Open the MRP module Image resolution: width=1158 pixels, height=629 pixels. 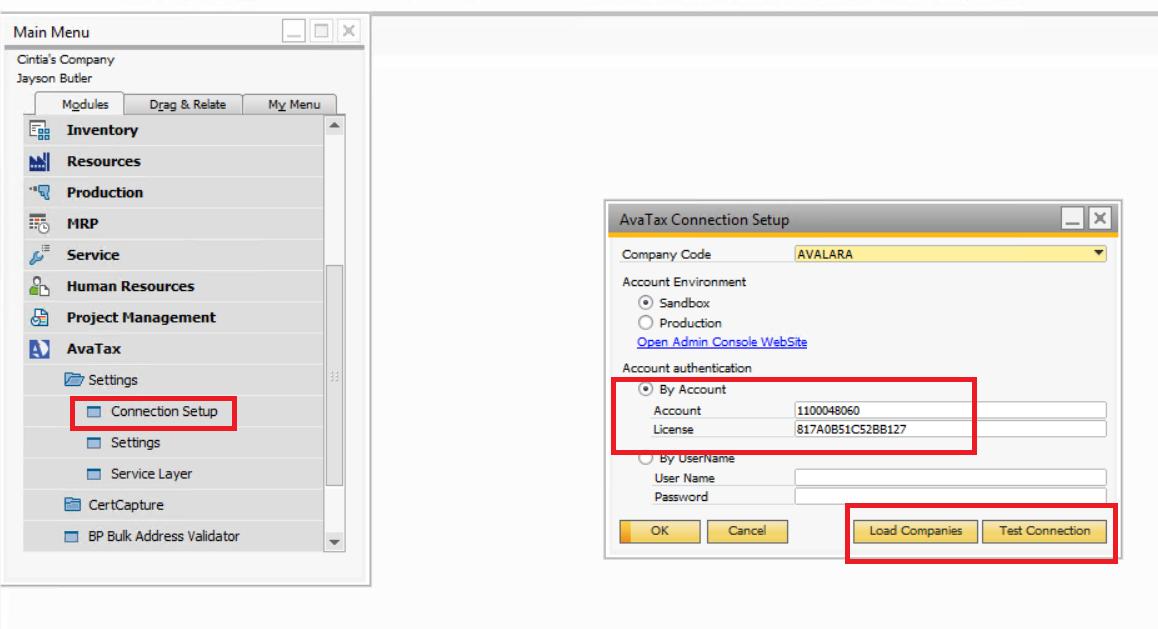83,224
